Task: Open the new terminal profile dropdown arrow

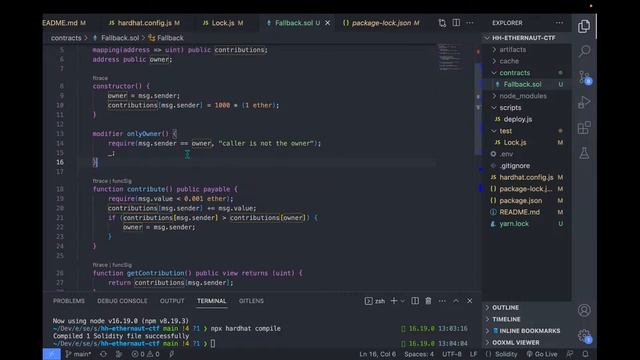Action: pos(402,301)
